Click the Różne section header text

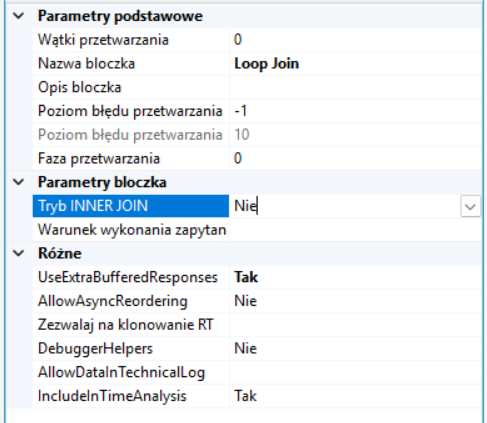click(60, 253)
